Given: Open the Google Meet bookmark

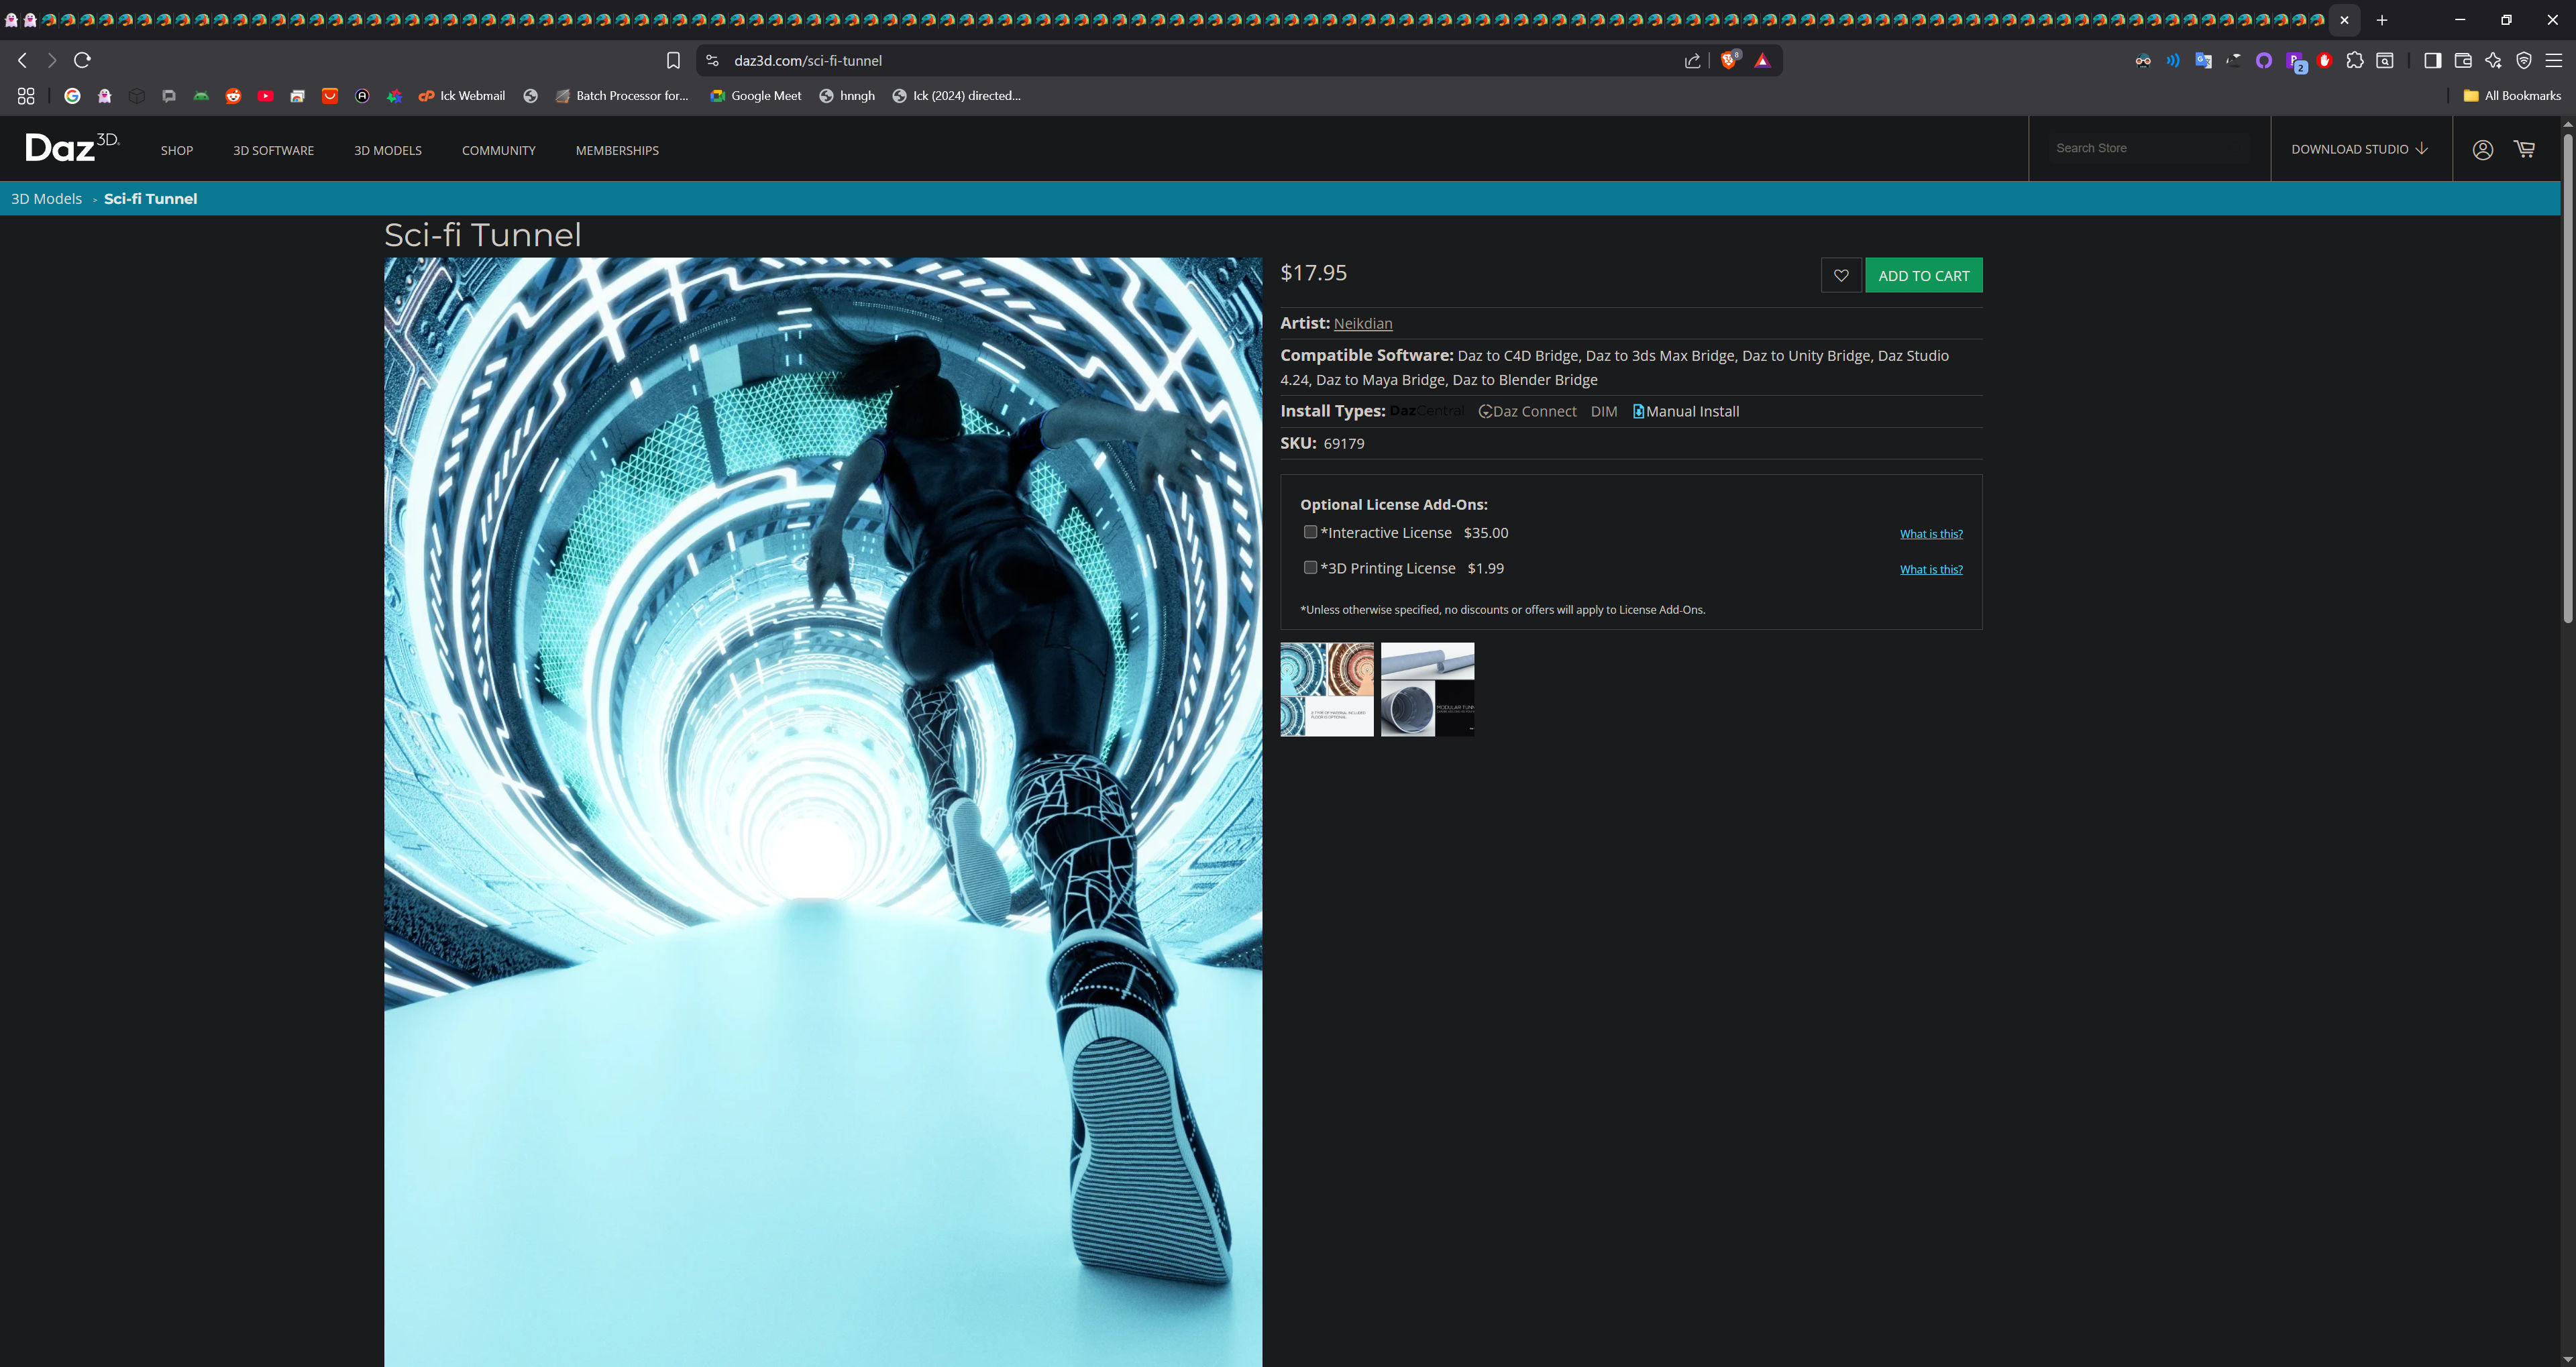Looking at the screenshot, I should click(x=756, y=96).
